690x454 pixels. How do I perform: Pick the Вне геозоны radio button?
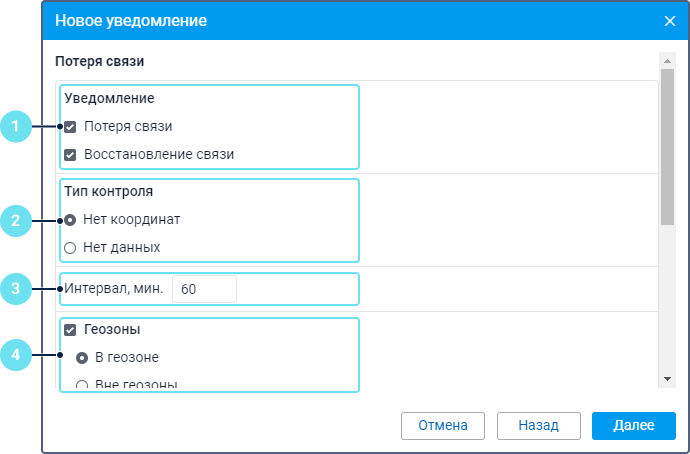83,383
